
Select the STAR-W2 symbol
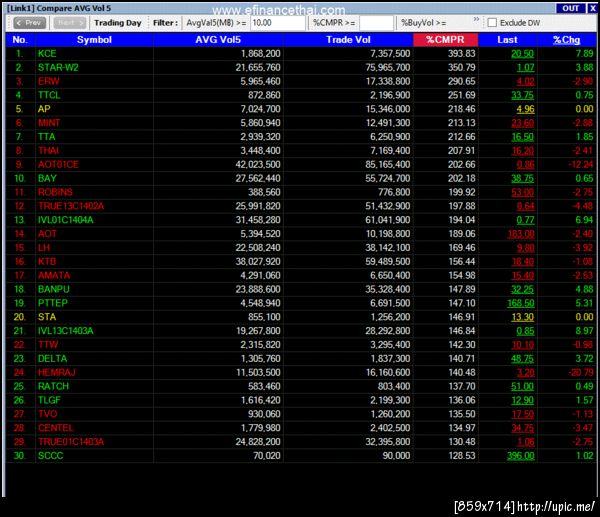(58, 68)
